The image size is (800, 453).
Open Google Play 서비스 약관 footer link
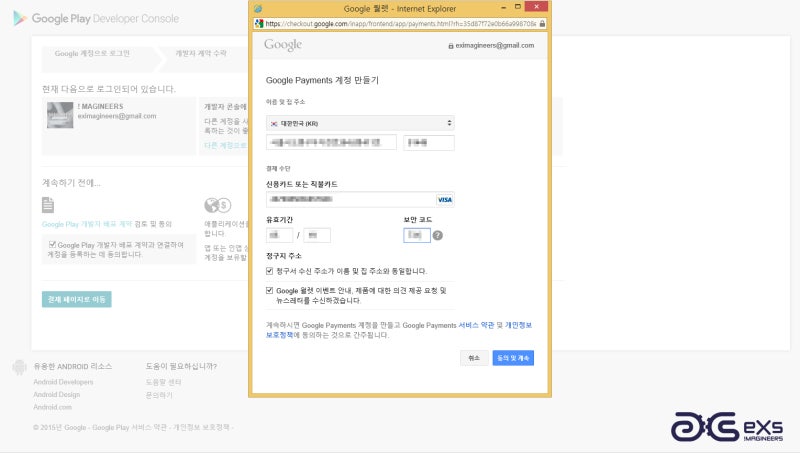(x=129, y=427)
